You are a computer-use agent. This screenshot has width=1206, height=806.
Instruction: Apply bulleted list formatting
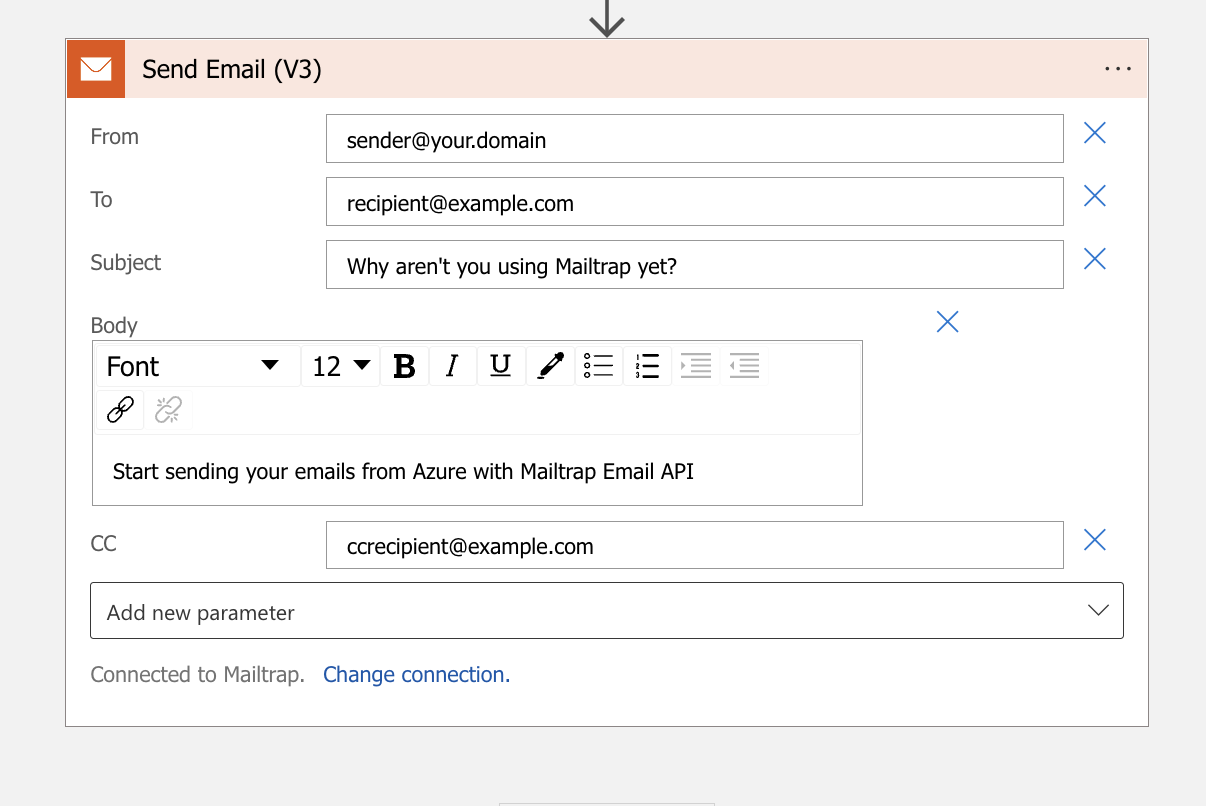click(598, 366)
